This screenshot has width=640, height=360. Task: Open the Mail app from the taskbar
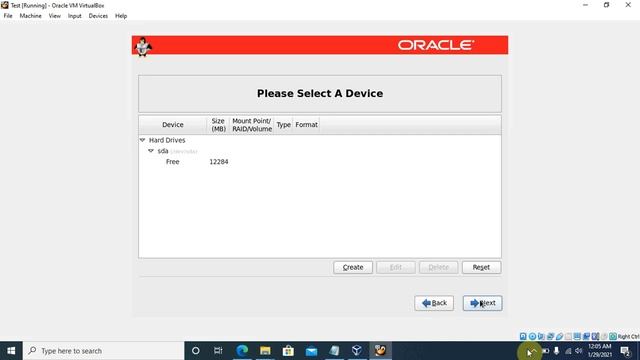(x=311, y=351)
